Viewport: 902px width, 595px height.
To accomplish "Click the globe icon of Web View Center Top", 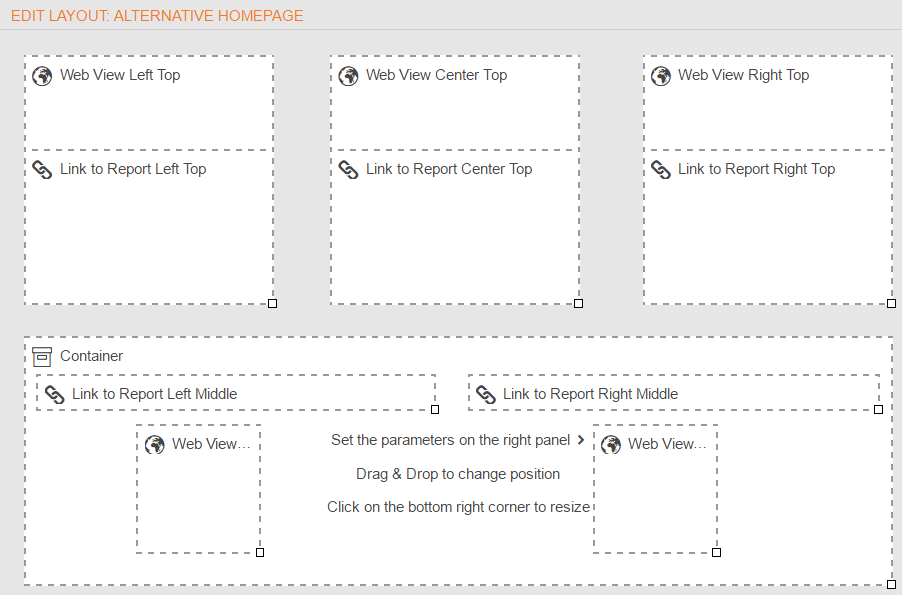I will (x=348, y=76).
